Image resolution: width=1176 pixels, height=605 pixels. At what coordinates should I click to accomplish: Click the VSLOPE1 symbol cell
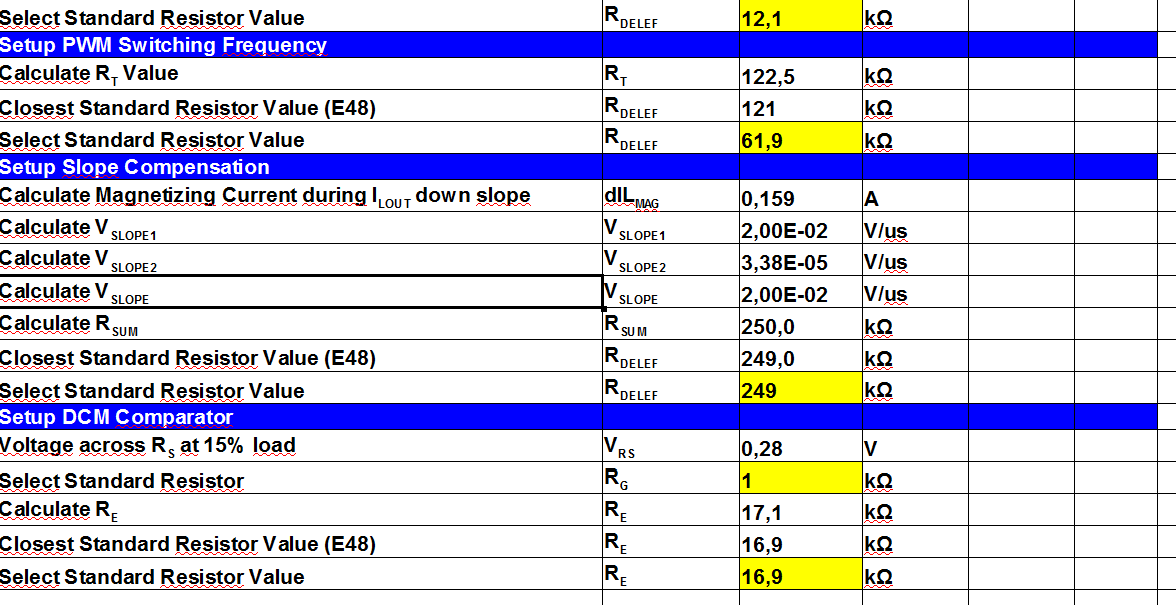point(670,229)
